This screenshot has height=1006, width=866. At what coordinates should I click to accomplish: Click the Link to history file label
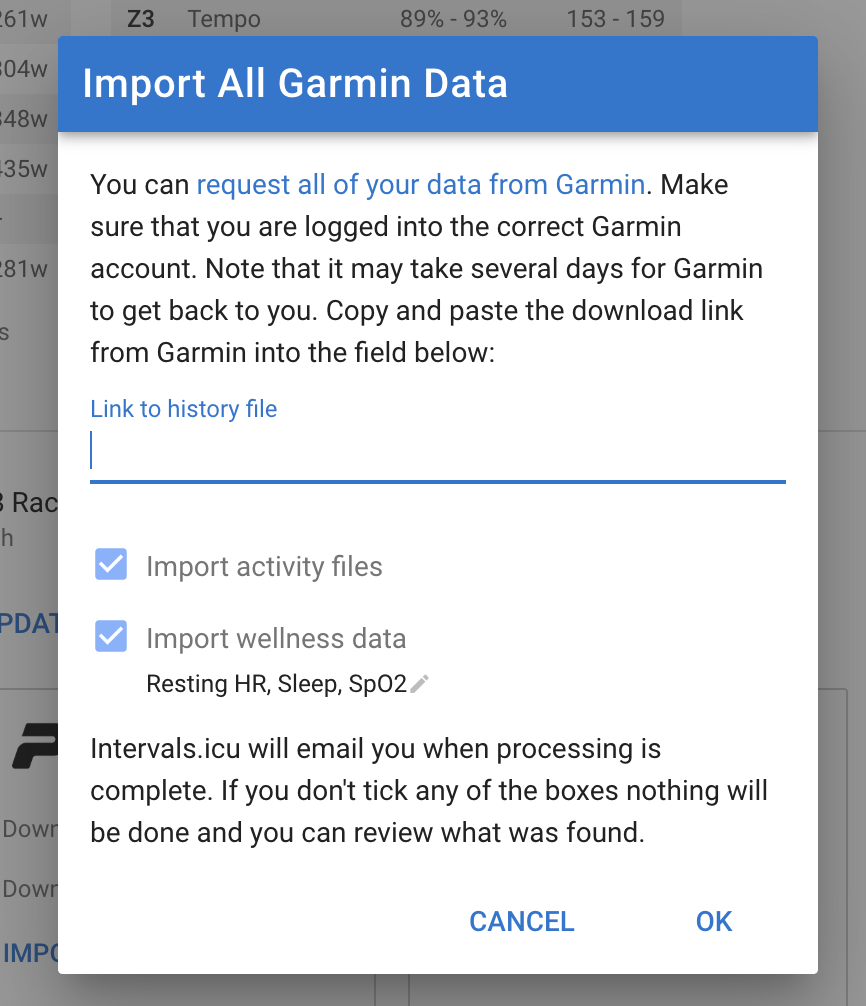point(183,408)
